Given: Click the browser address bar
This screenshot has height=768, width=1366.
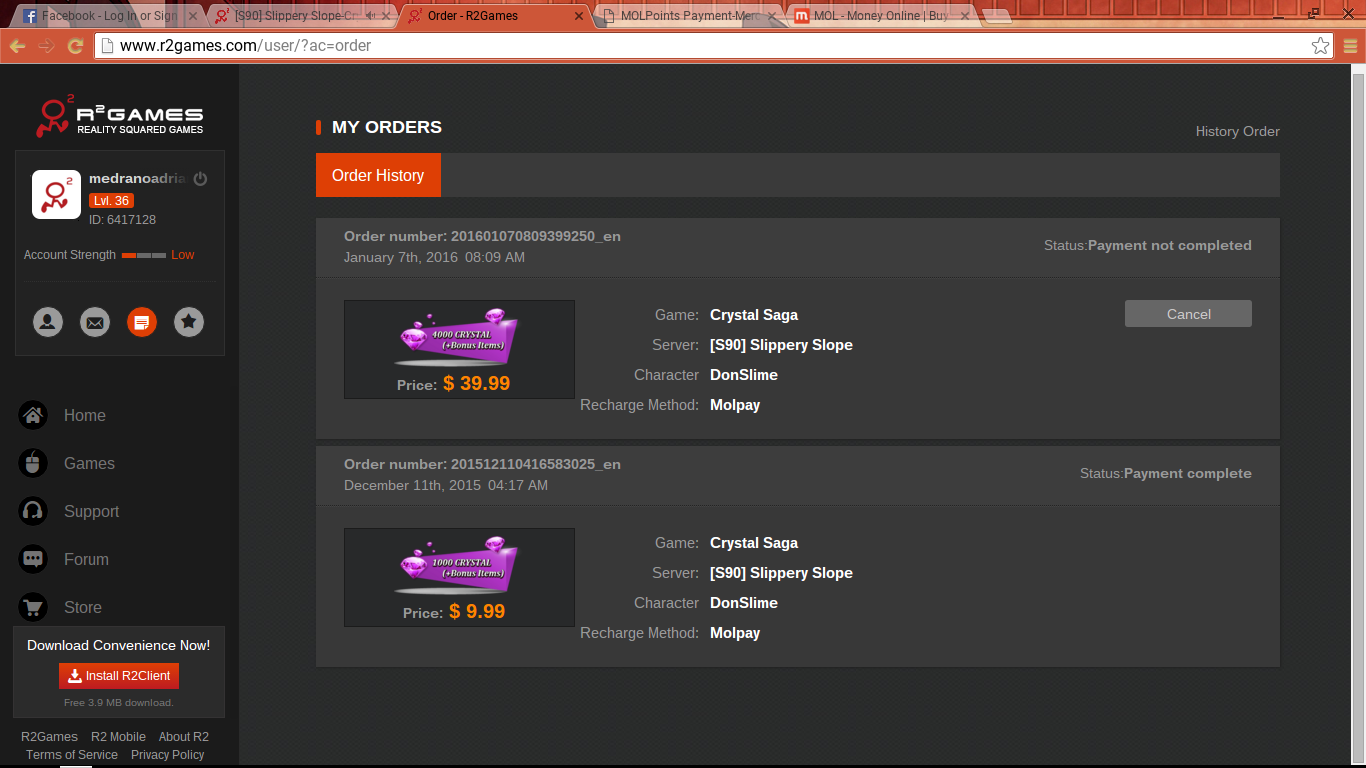Looking at the screenshot, I should tap(700, 46).
